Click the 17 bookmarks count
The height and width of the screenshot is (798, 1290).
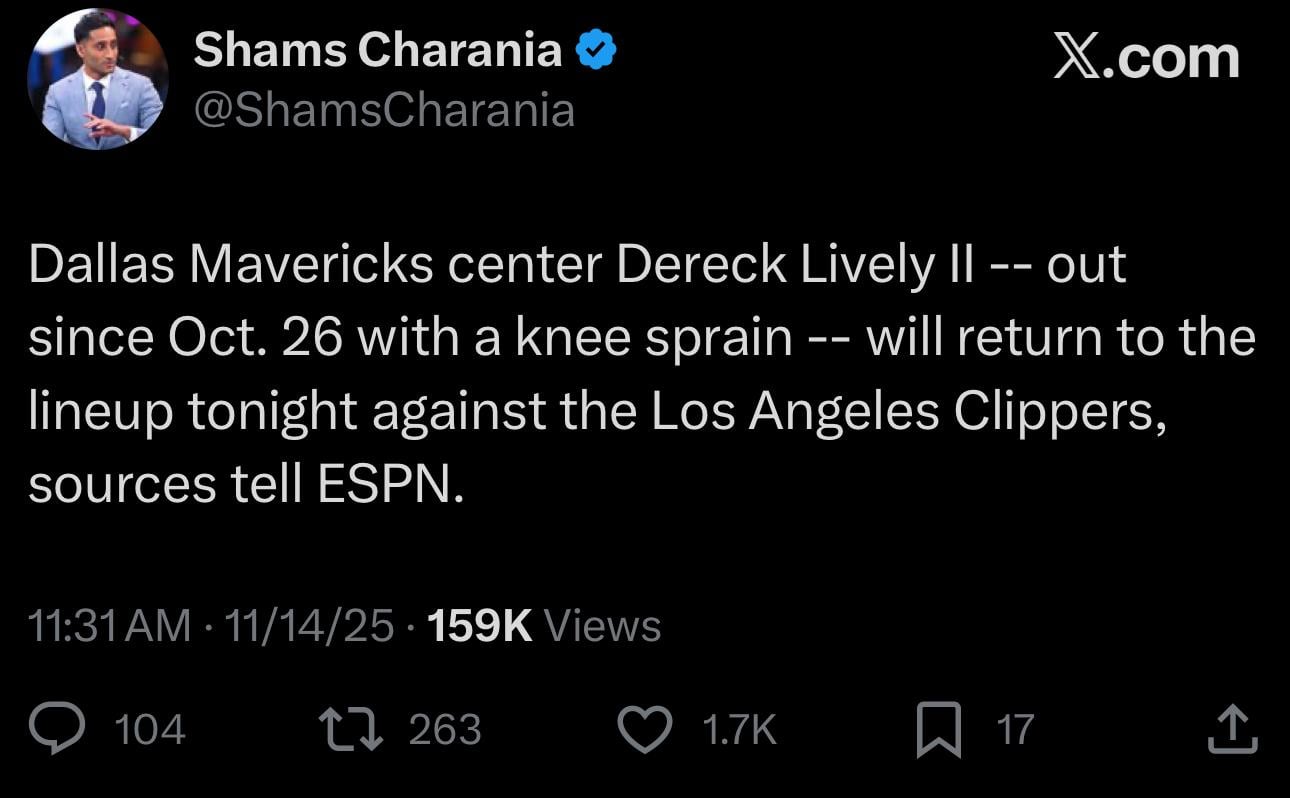1014,730
